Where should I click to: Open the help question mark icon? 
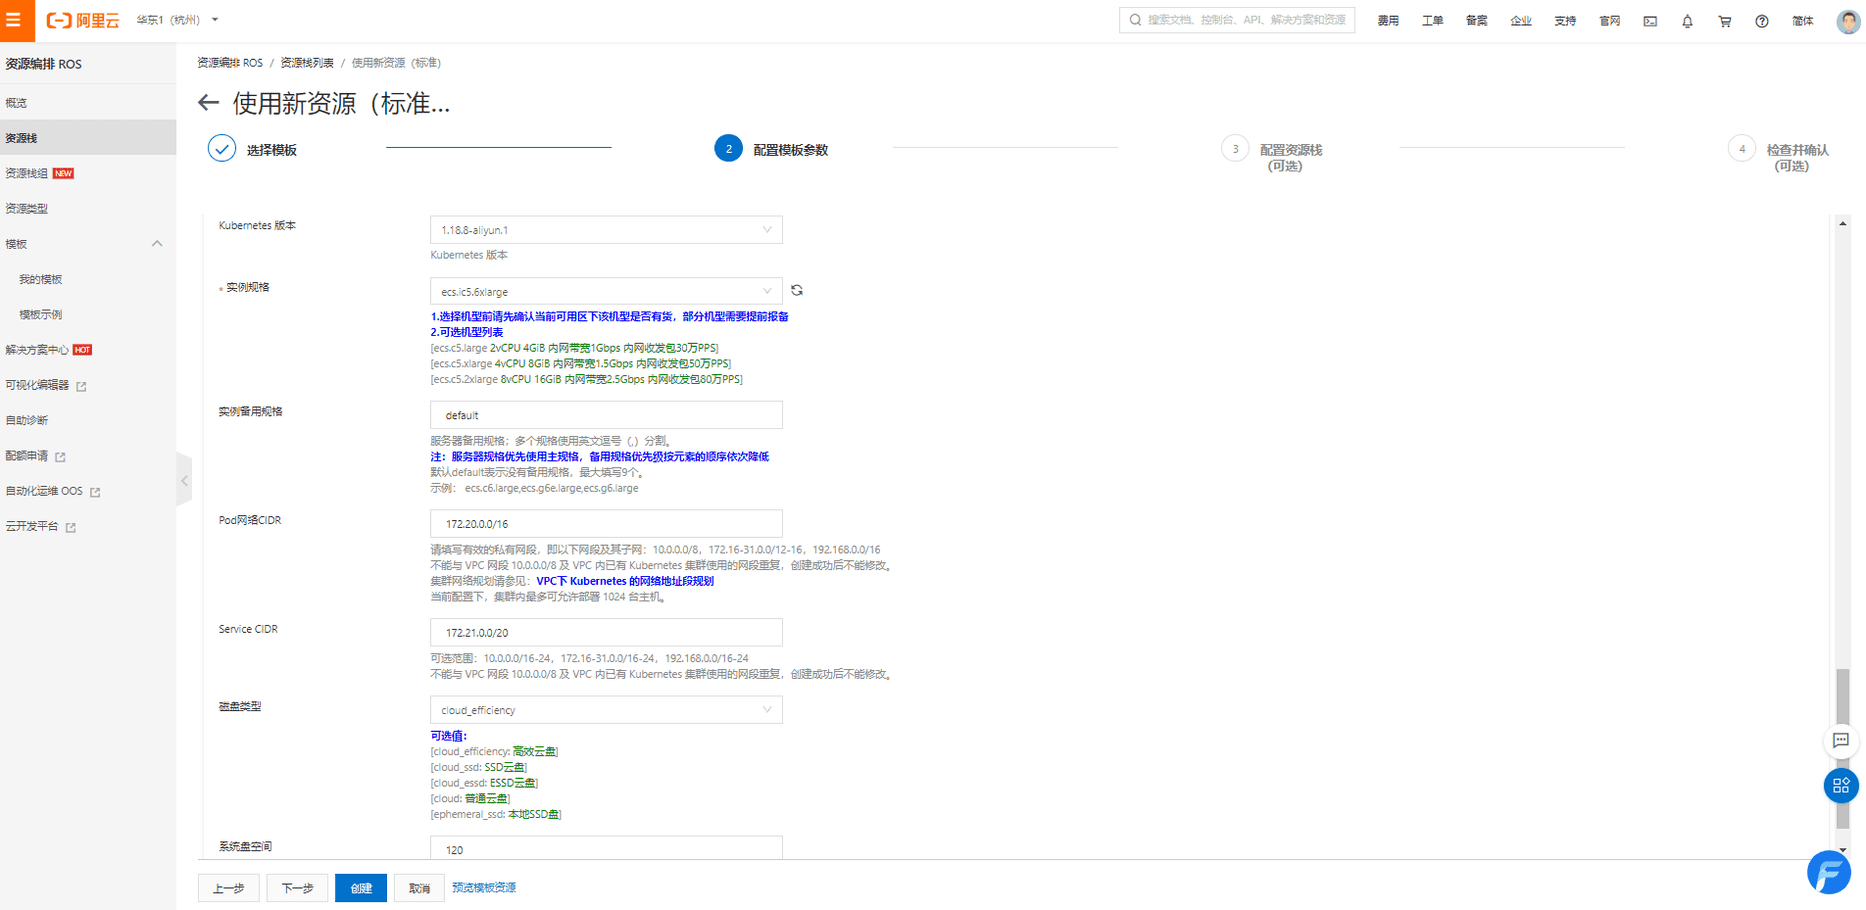pos(1762,21)
